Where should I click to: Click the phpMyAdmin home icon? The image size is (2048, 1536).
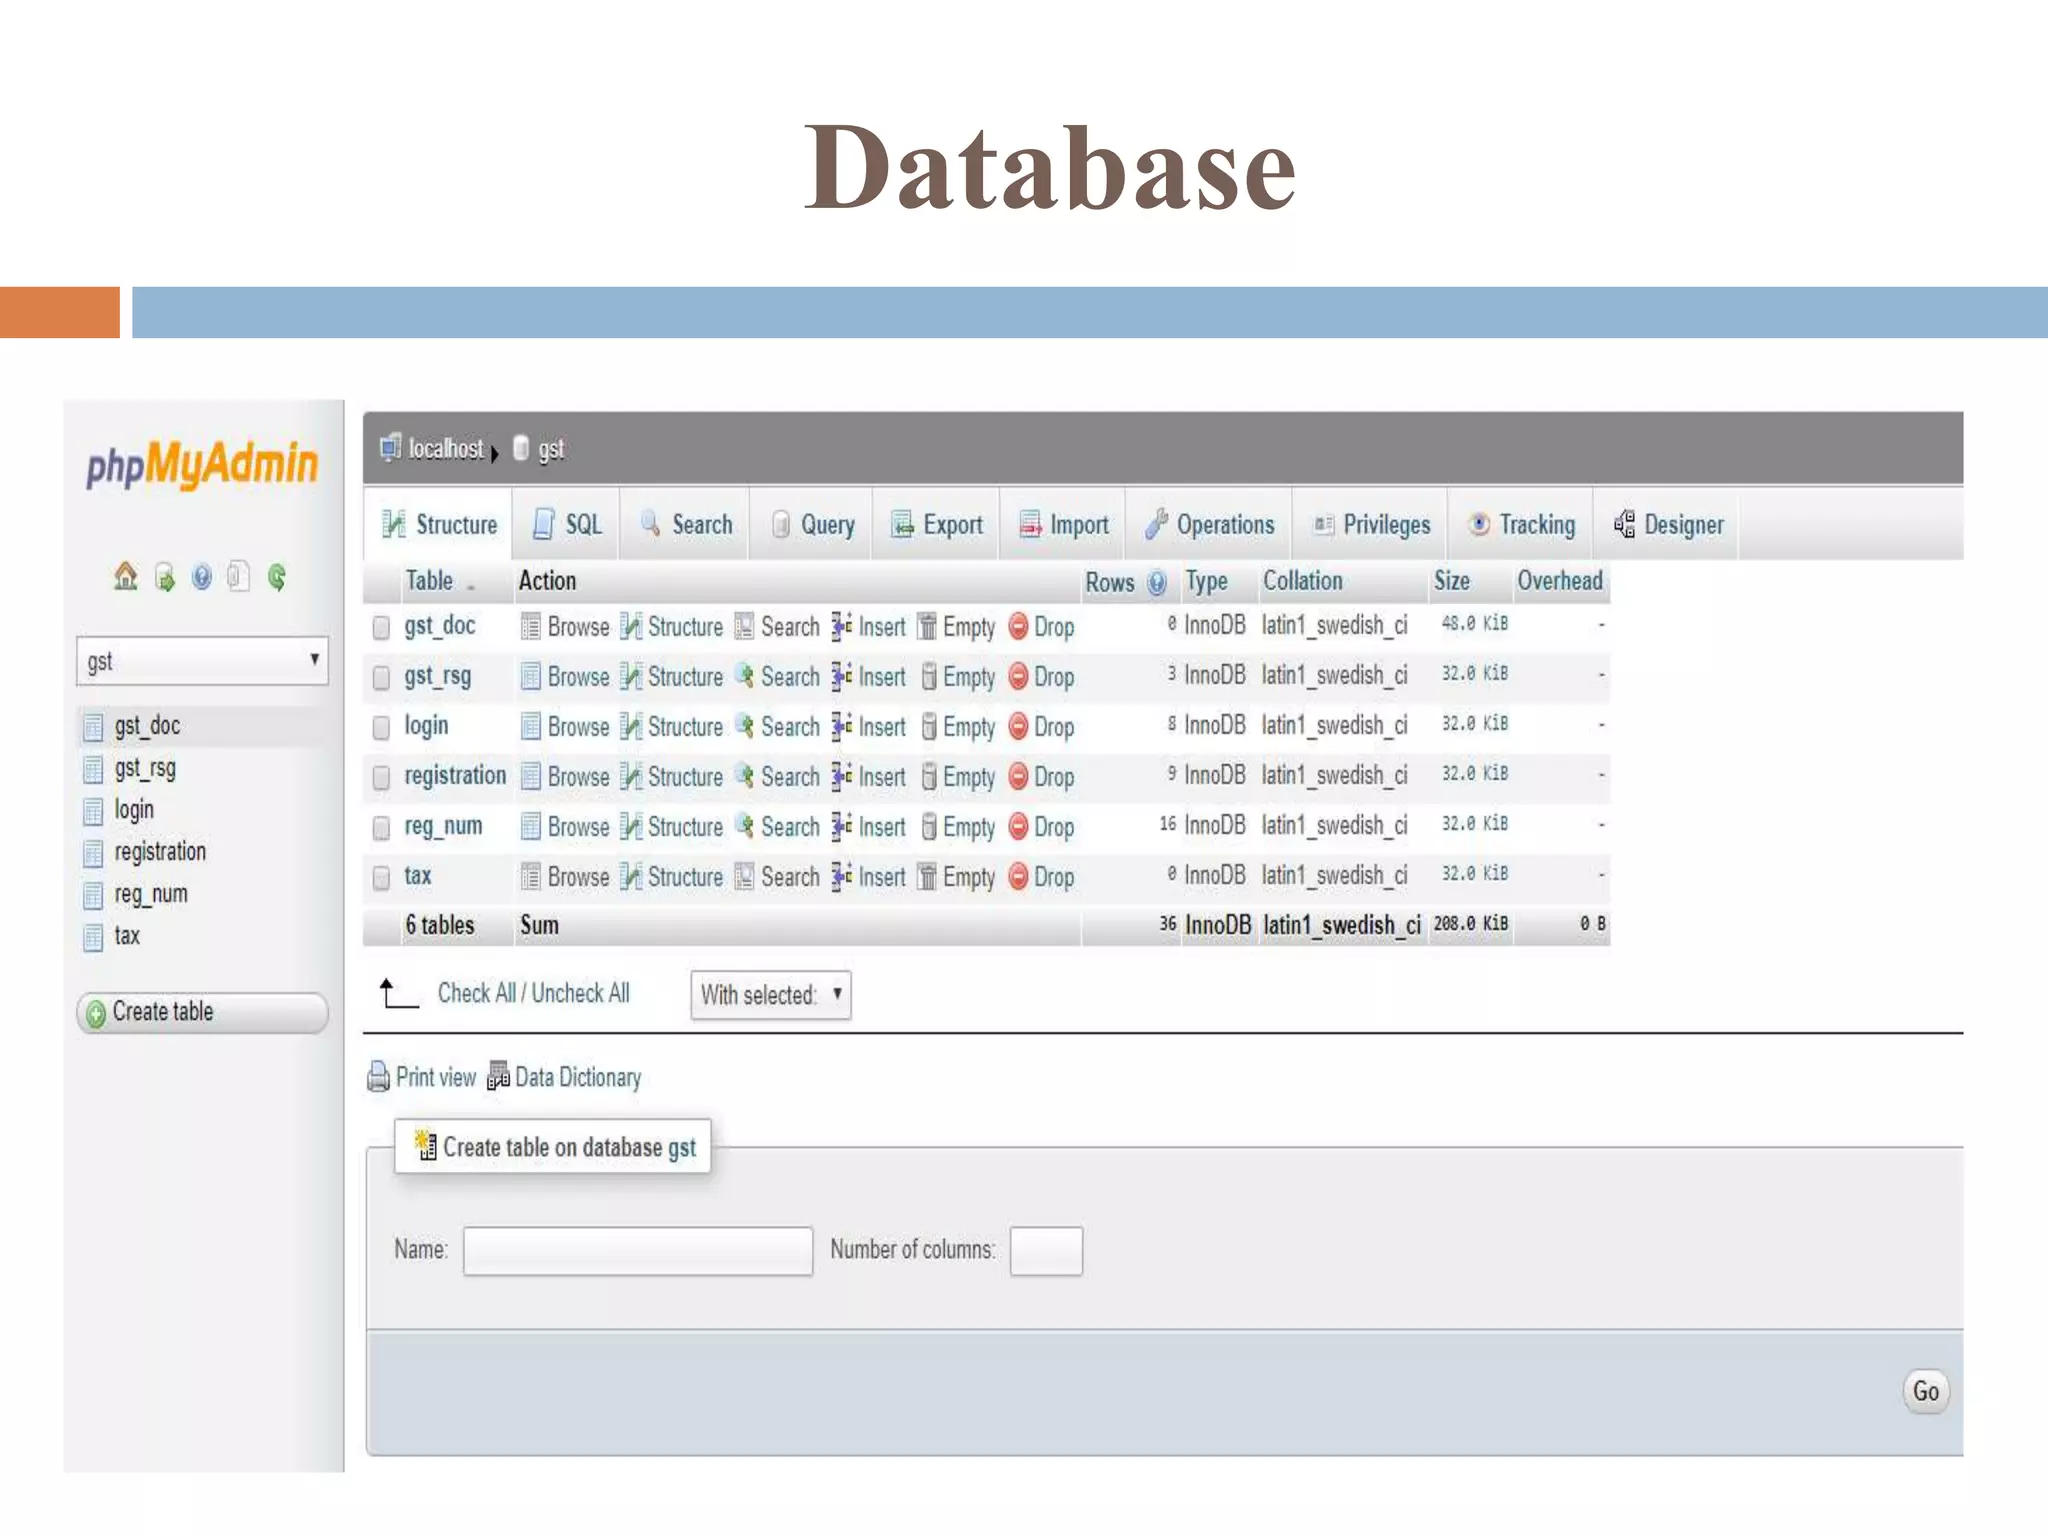(125, 576)
